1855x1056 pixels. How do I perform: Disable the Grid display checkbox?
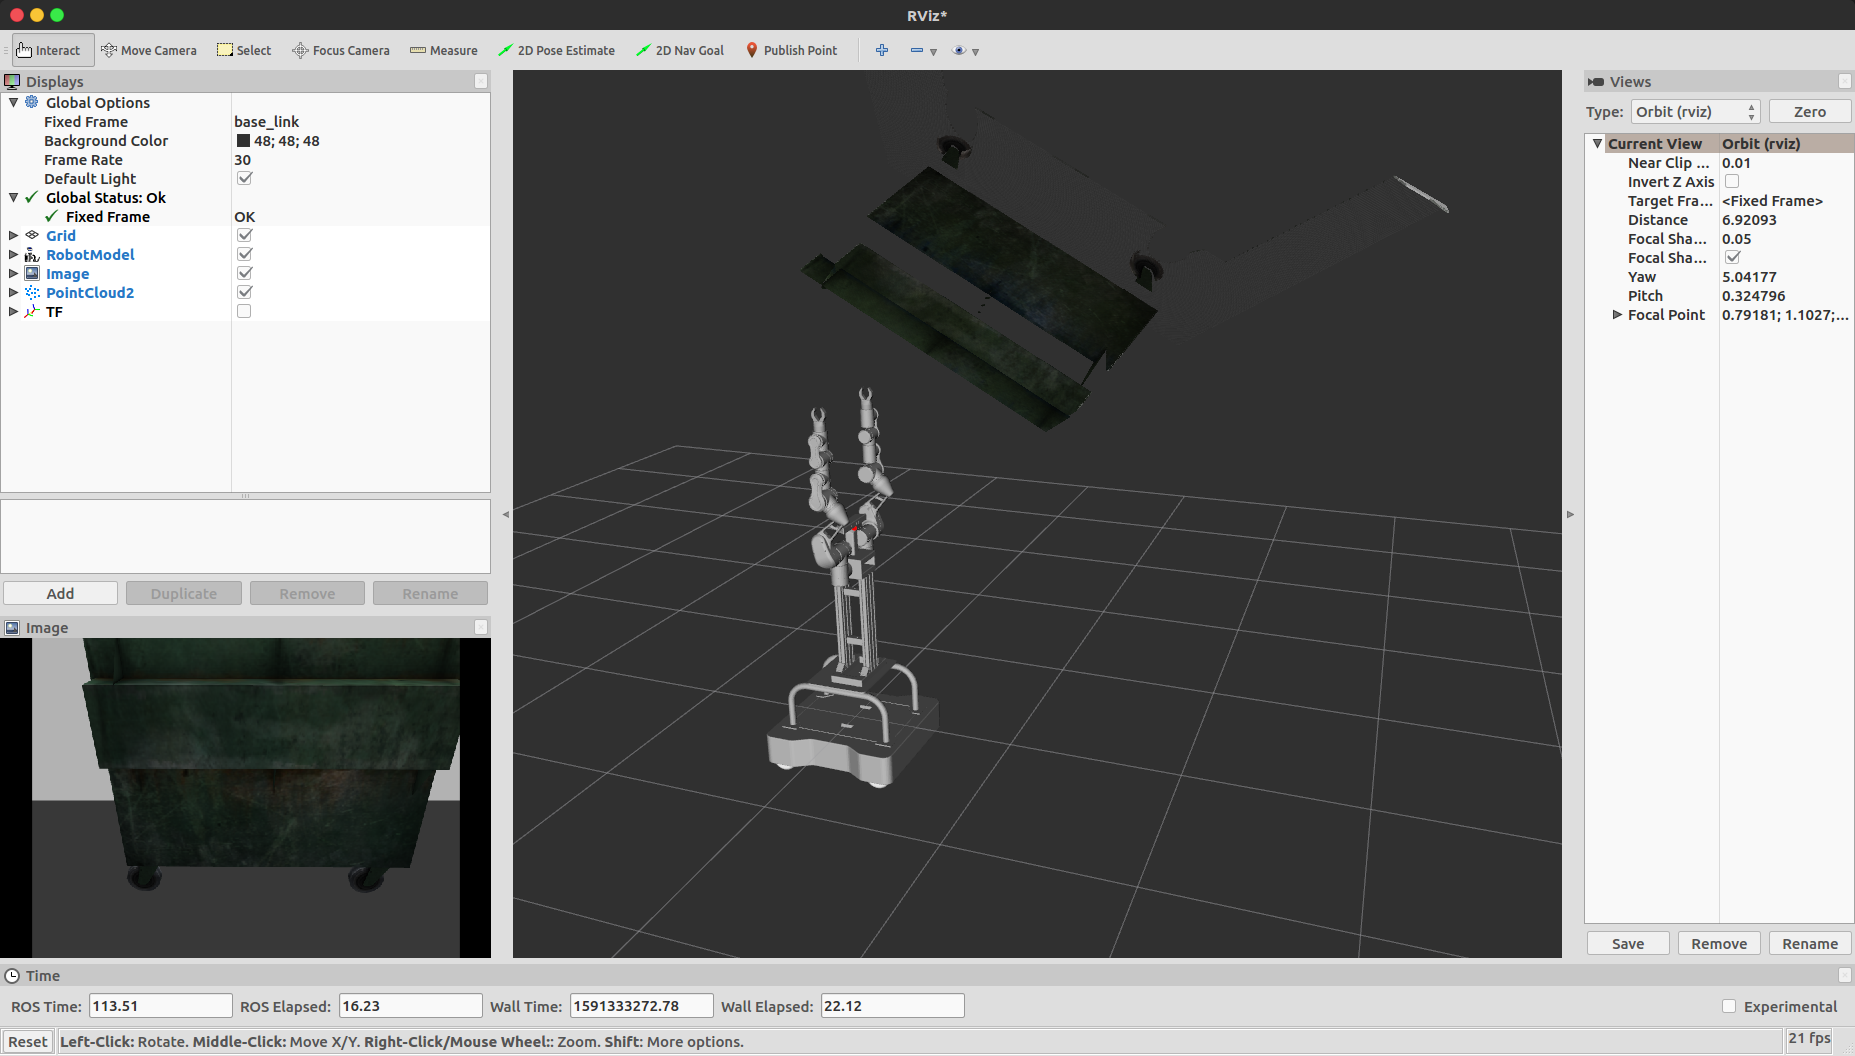(245, 235)
